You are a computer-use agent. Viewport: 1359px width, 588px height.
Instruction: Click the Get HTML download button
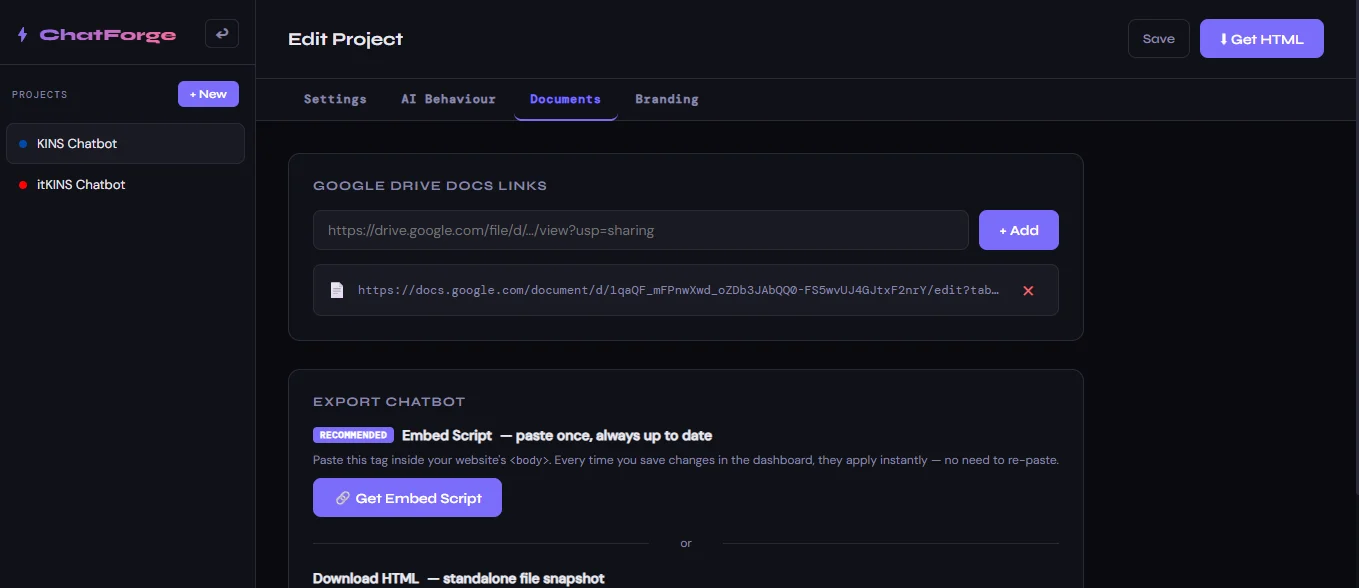(1262, 39)
